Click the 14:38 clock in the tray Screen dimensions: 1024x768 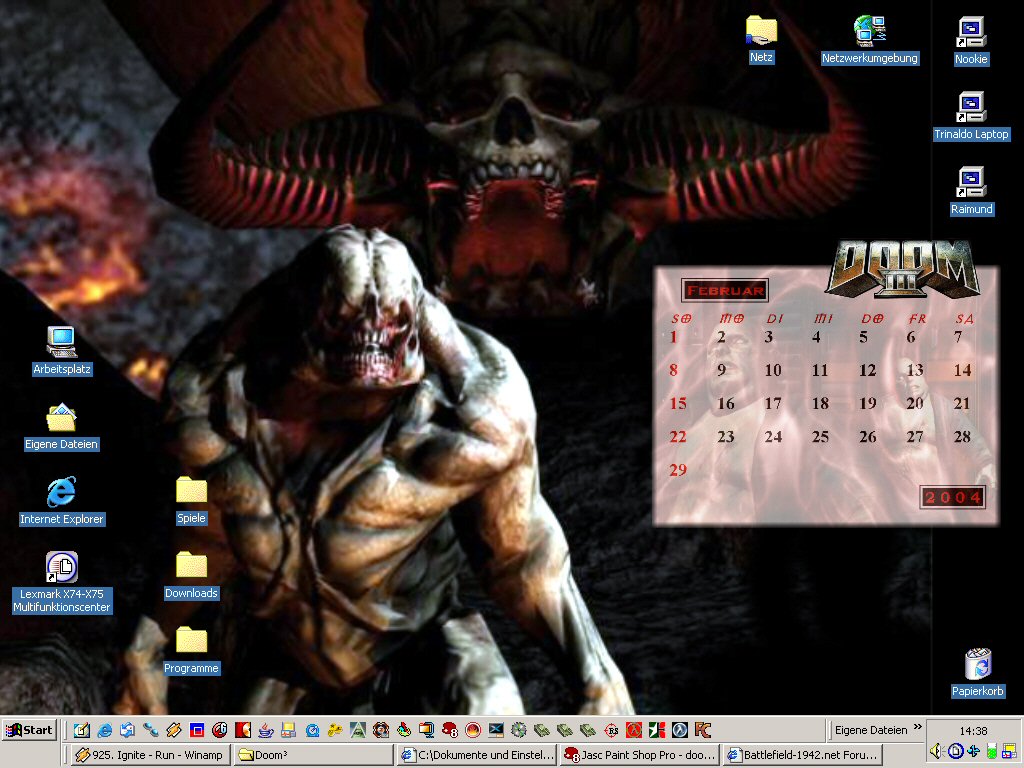(x=973, y=731)
